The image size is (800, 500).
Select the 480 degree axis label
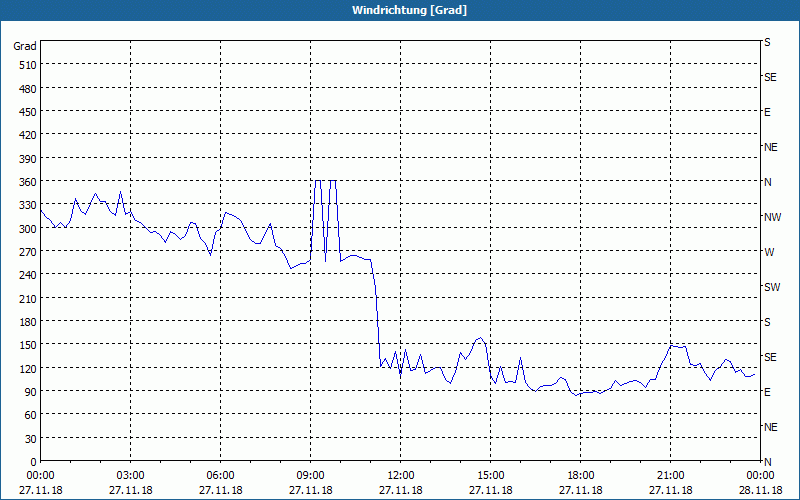(29, 89)
